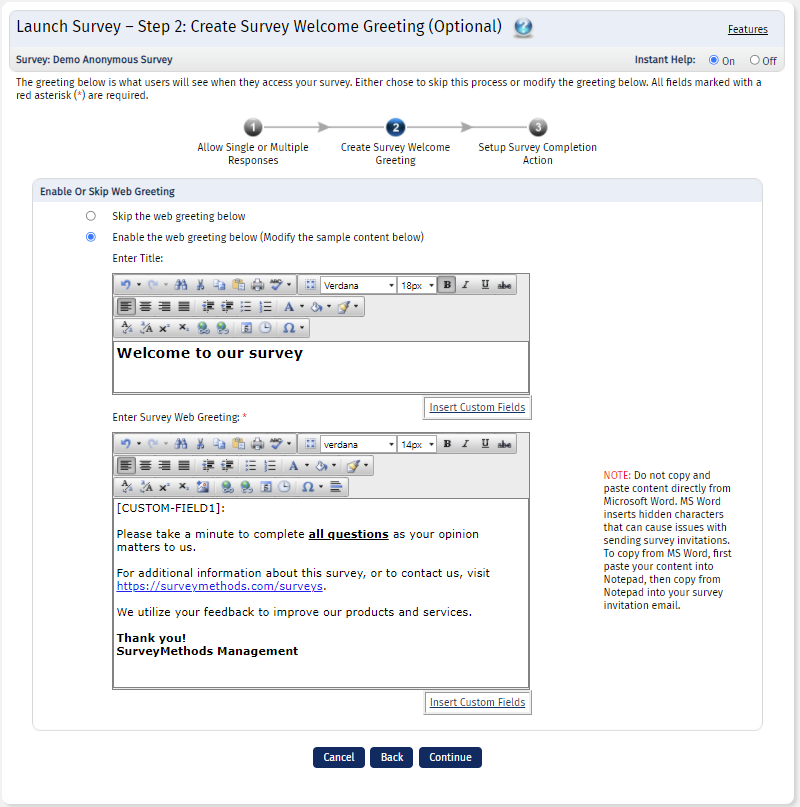Image resolution: width=800 pixels, height=807 pixels.
Task: Open Find and Replace in greeting editor
Action: coord(181,444)
